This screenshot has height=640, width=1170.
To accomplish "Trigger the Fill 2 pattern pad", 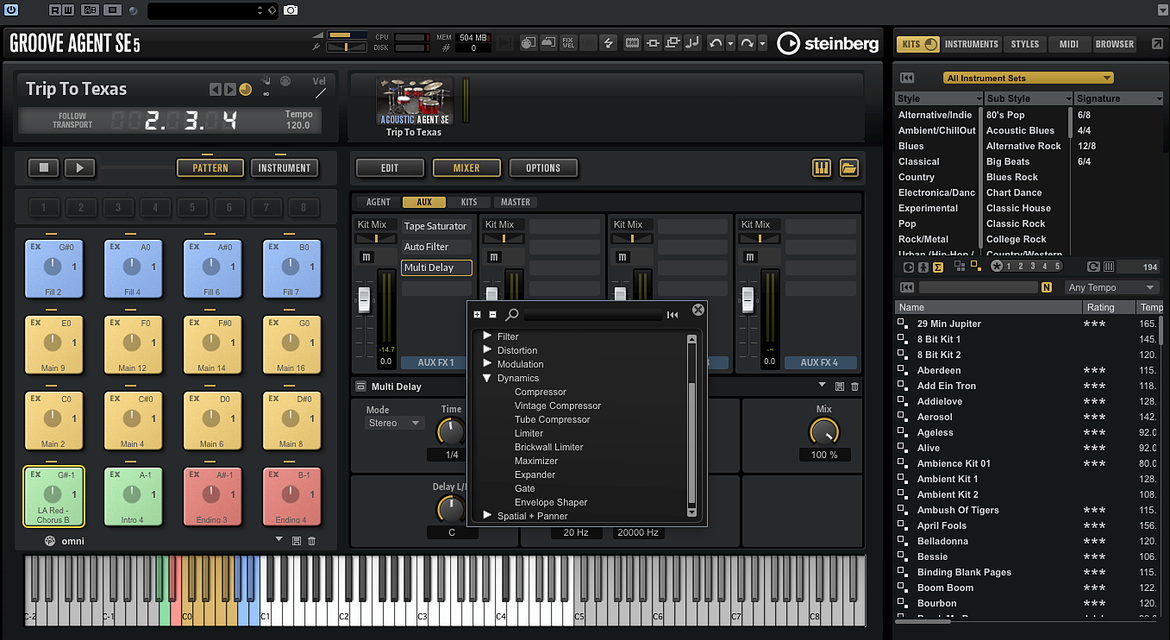I will point(54,269).
